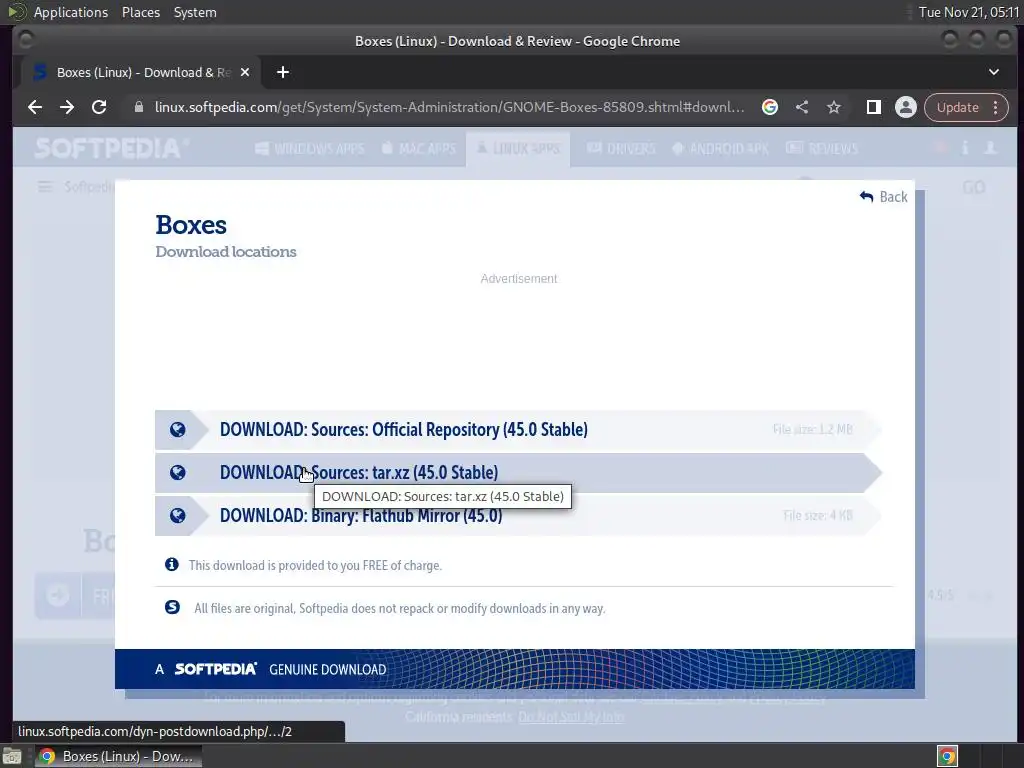Click the Advertisement label

tap(519, 279)
